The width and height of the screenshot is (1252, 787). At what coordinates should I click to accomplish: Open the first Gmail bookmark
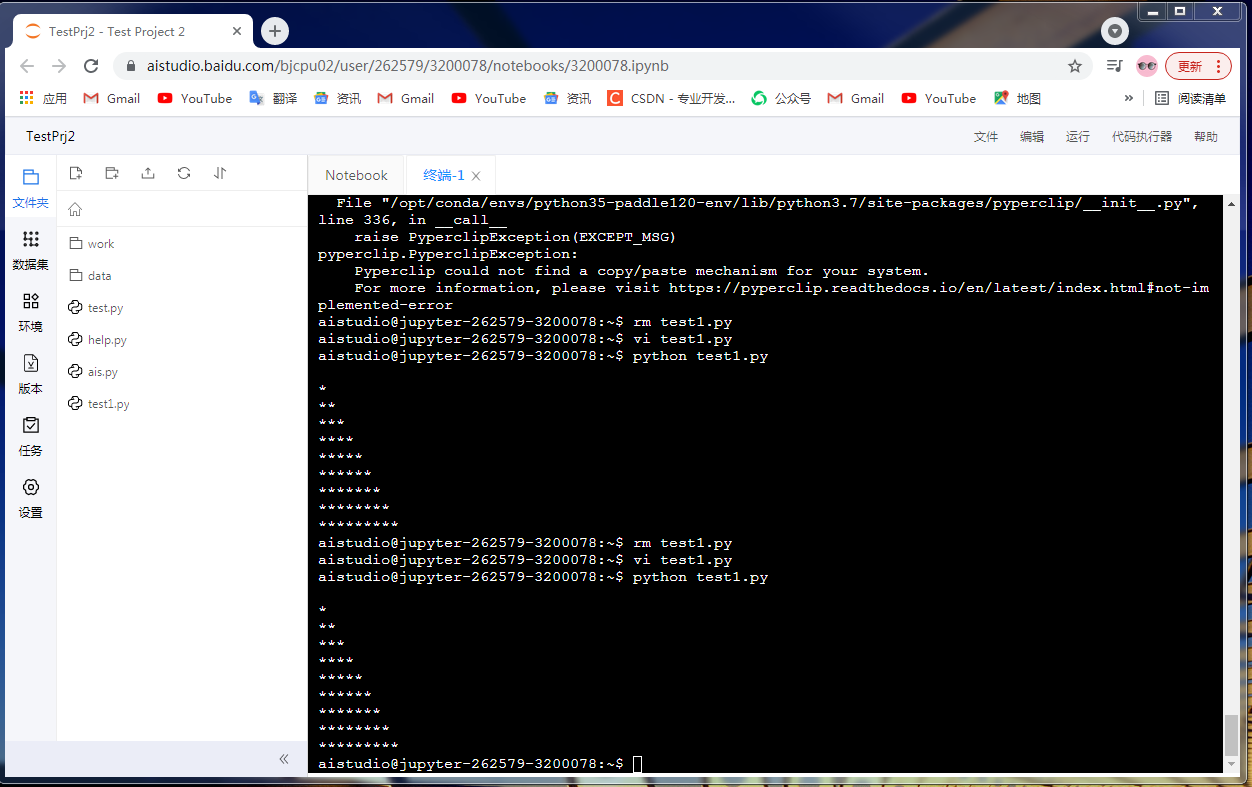(x=112, y=98)
